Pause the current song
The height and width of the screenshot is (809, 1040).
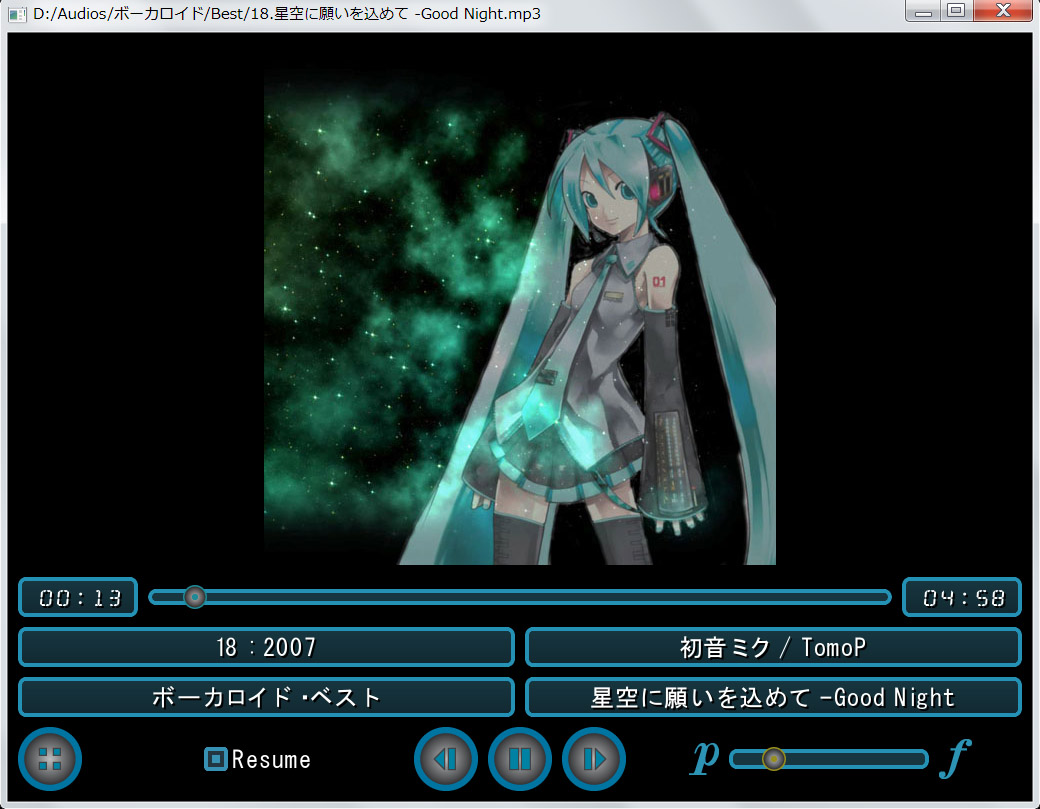tap(520, 759)
